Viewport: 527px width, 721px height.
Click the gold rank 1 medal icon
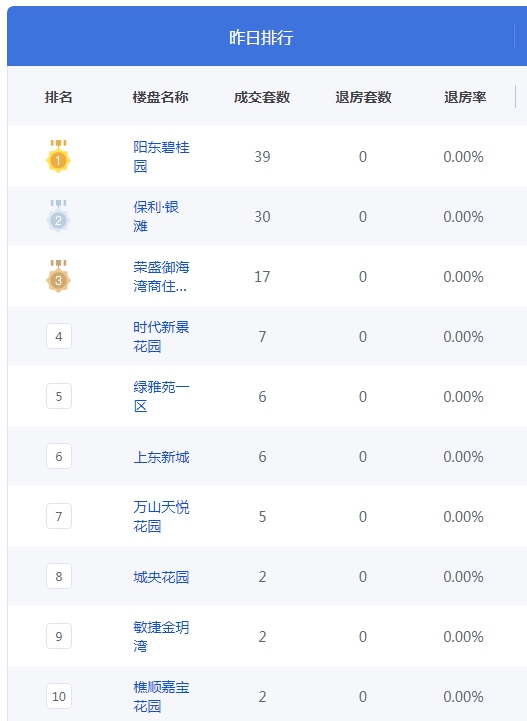point(58,156)
